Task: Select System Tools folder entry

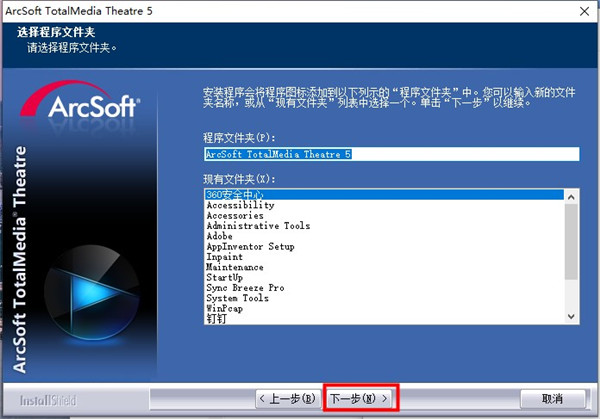Action: tap(240, 298)
